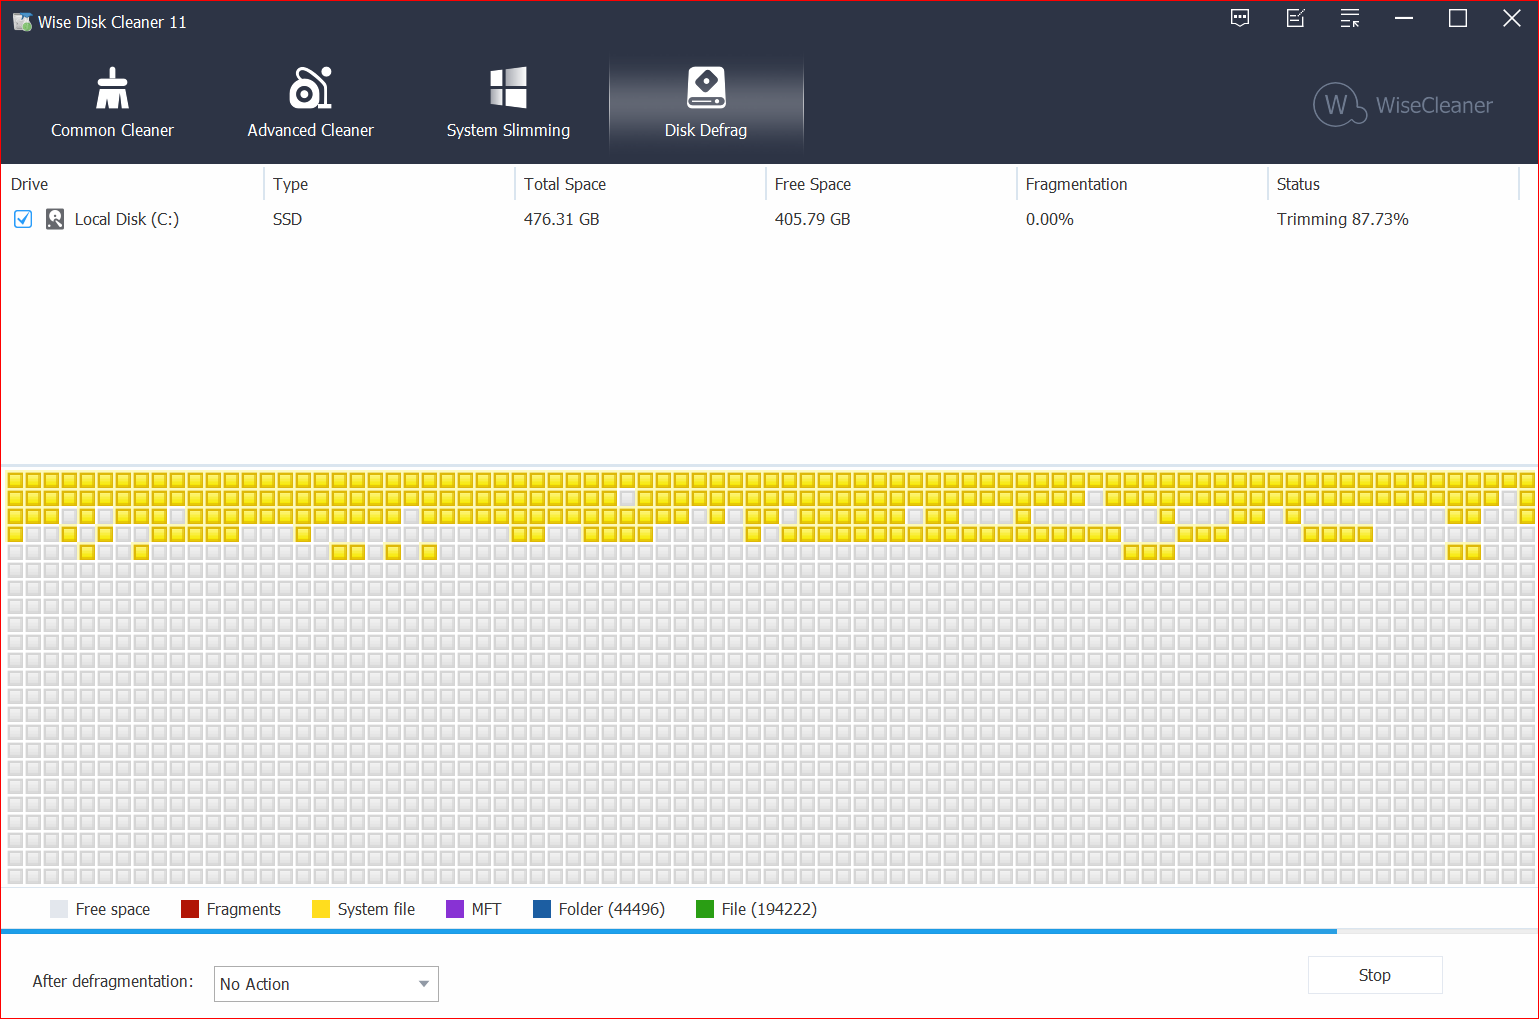Open the Common Cleaner broom icon
This screenshot has width=1539, height=1019.
[112, 88]
